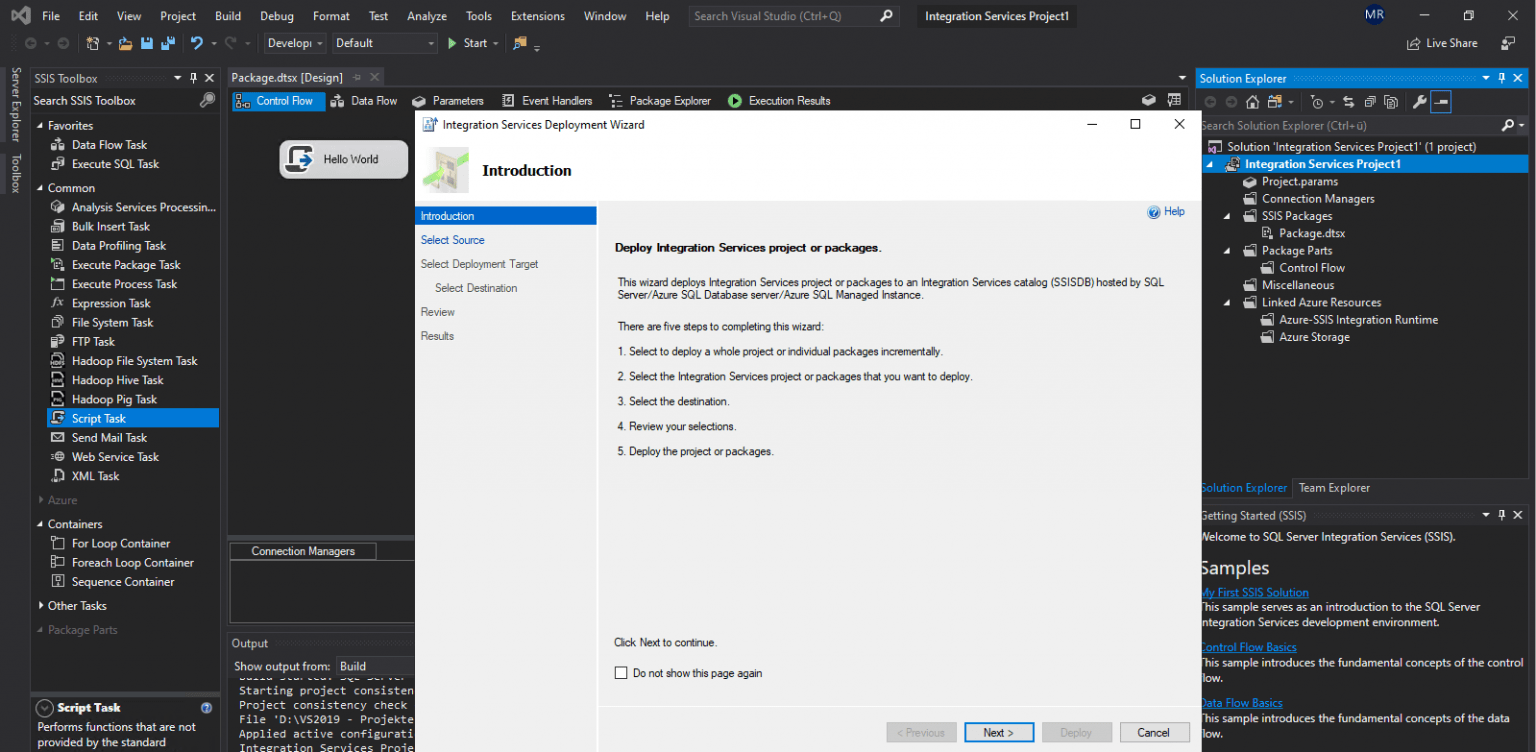The height and width of the screenshot is (752, 1536).
Task: Select the Data Flow Task under Favorites
Action: pos(110,144)
